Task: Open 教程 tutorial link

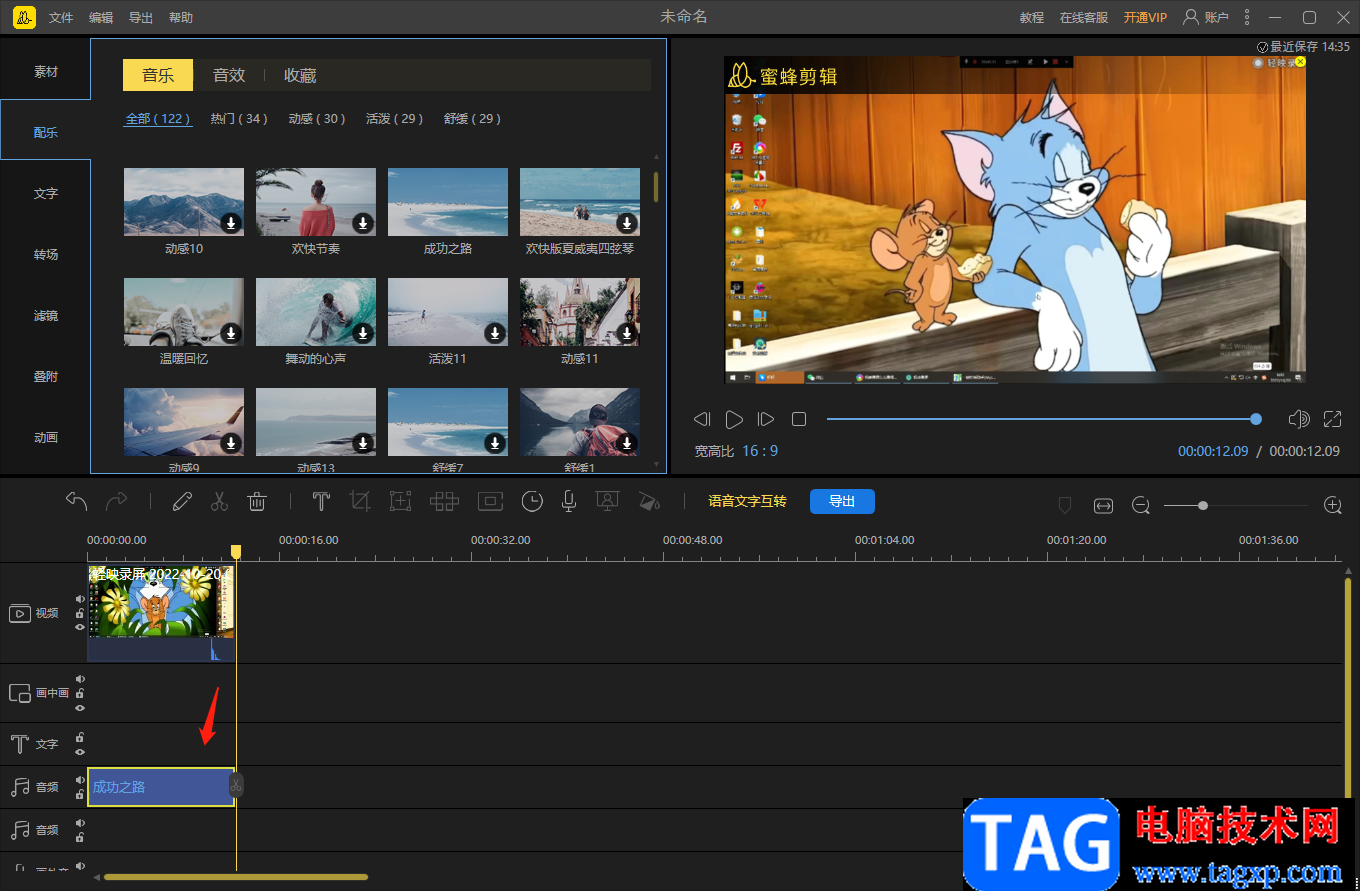Action: click(x=1032, y=17)
